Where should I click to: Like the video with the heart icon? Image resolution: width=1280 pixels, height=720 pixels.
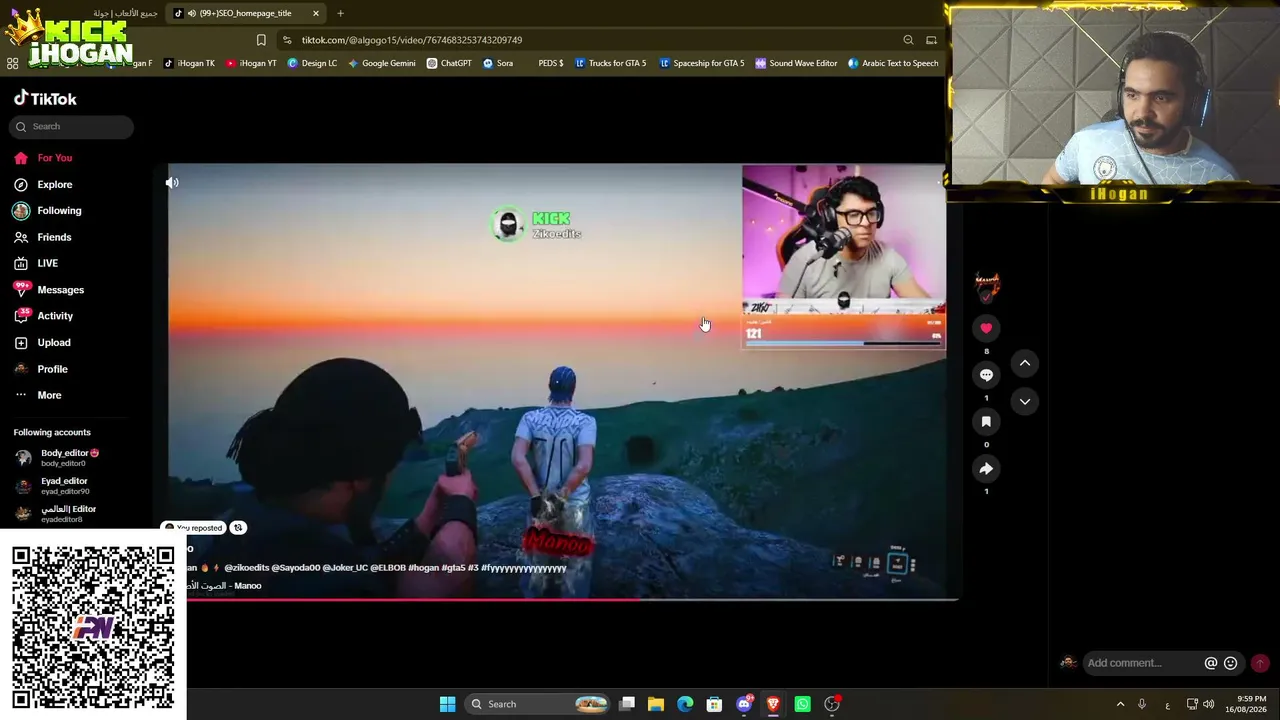(x=986, y=328)
